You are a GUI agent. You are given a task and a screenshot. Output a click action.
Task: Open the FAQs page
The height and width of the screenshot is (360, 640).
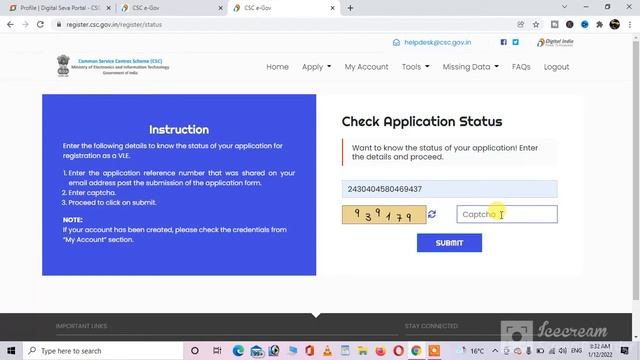[521, 67]
